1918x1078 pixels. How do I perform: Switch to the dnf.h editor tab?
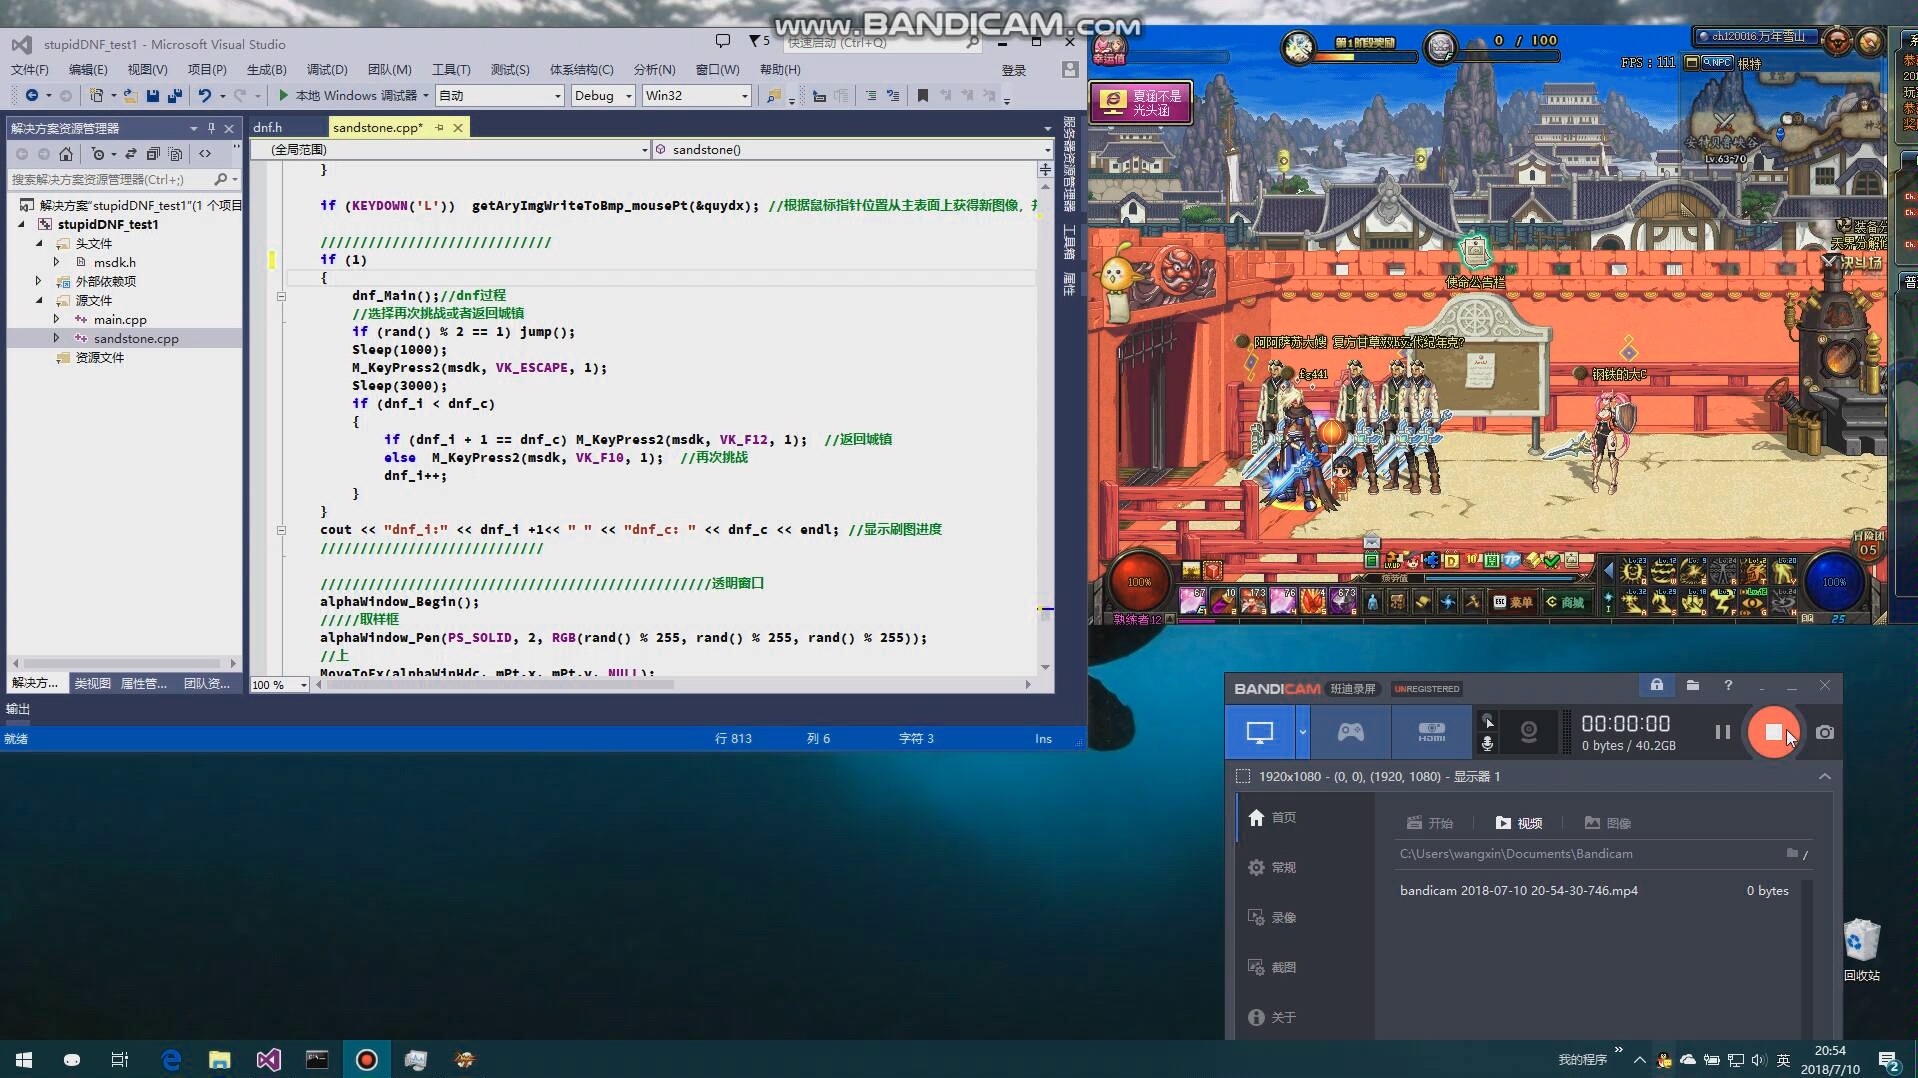click(268, 127)
